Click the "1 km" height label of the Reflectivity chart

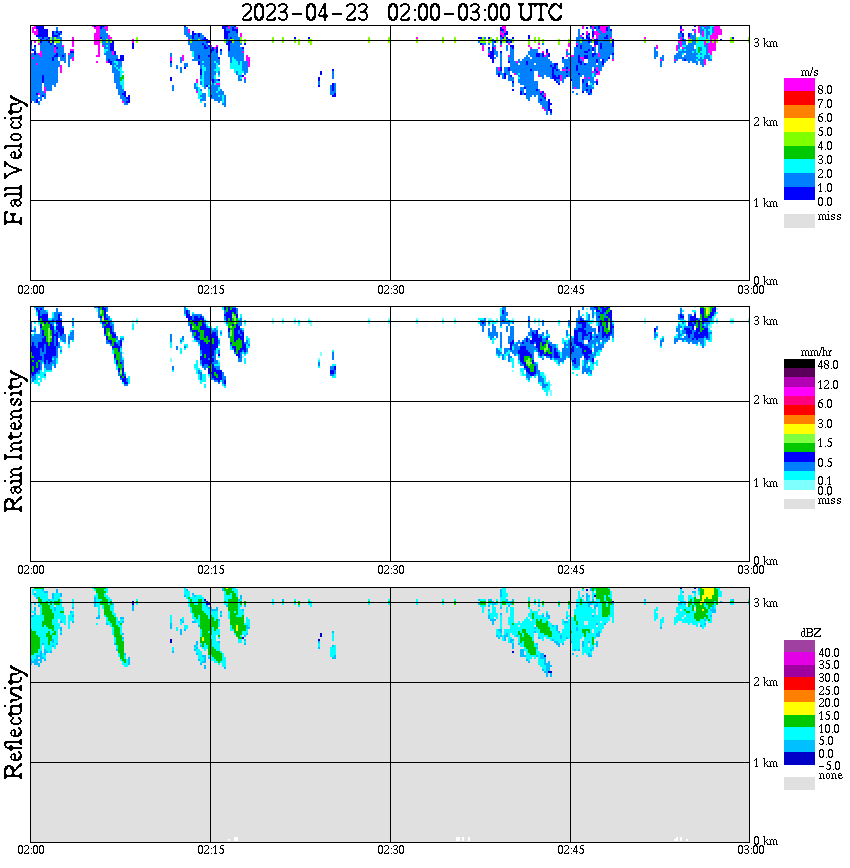click(765, 763)
